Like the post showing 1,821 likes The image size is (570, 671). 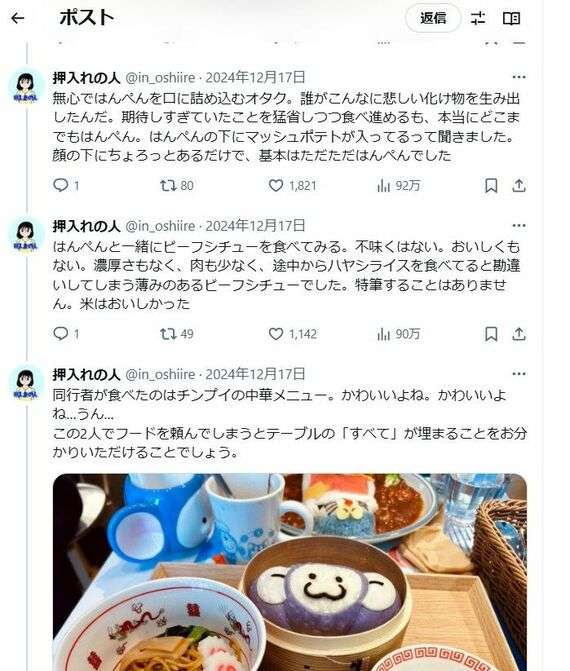point(293,185)
